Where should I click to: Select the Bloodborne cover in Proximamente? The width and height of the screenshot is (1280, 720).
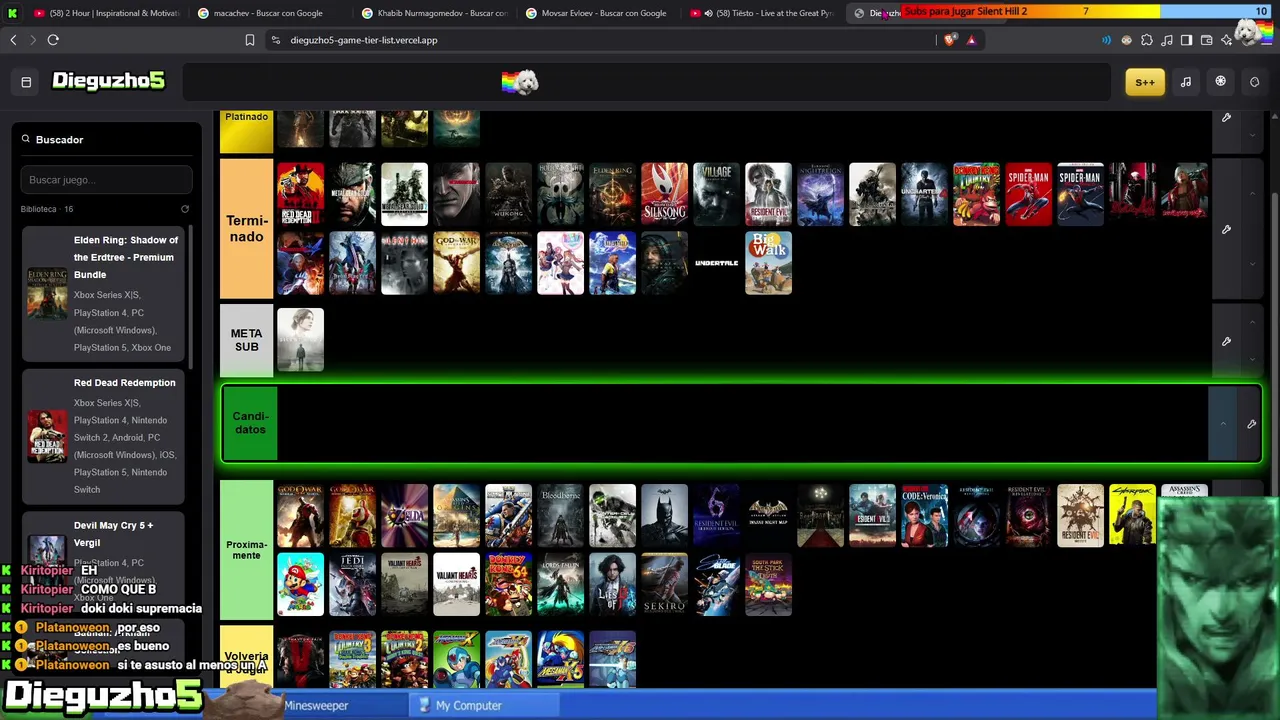(560, 516)
